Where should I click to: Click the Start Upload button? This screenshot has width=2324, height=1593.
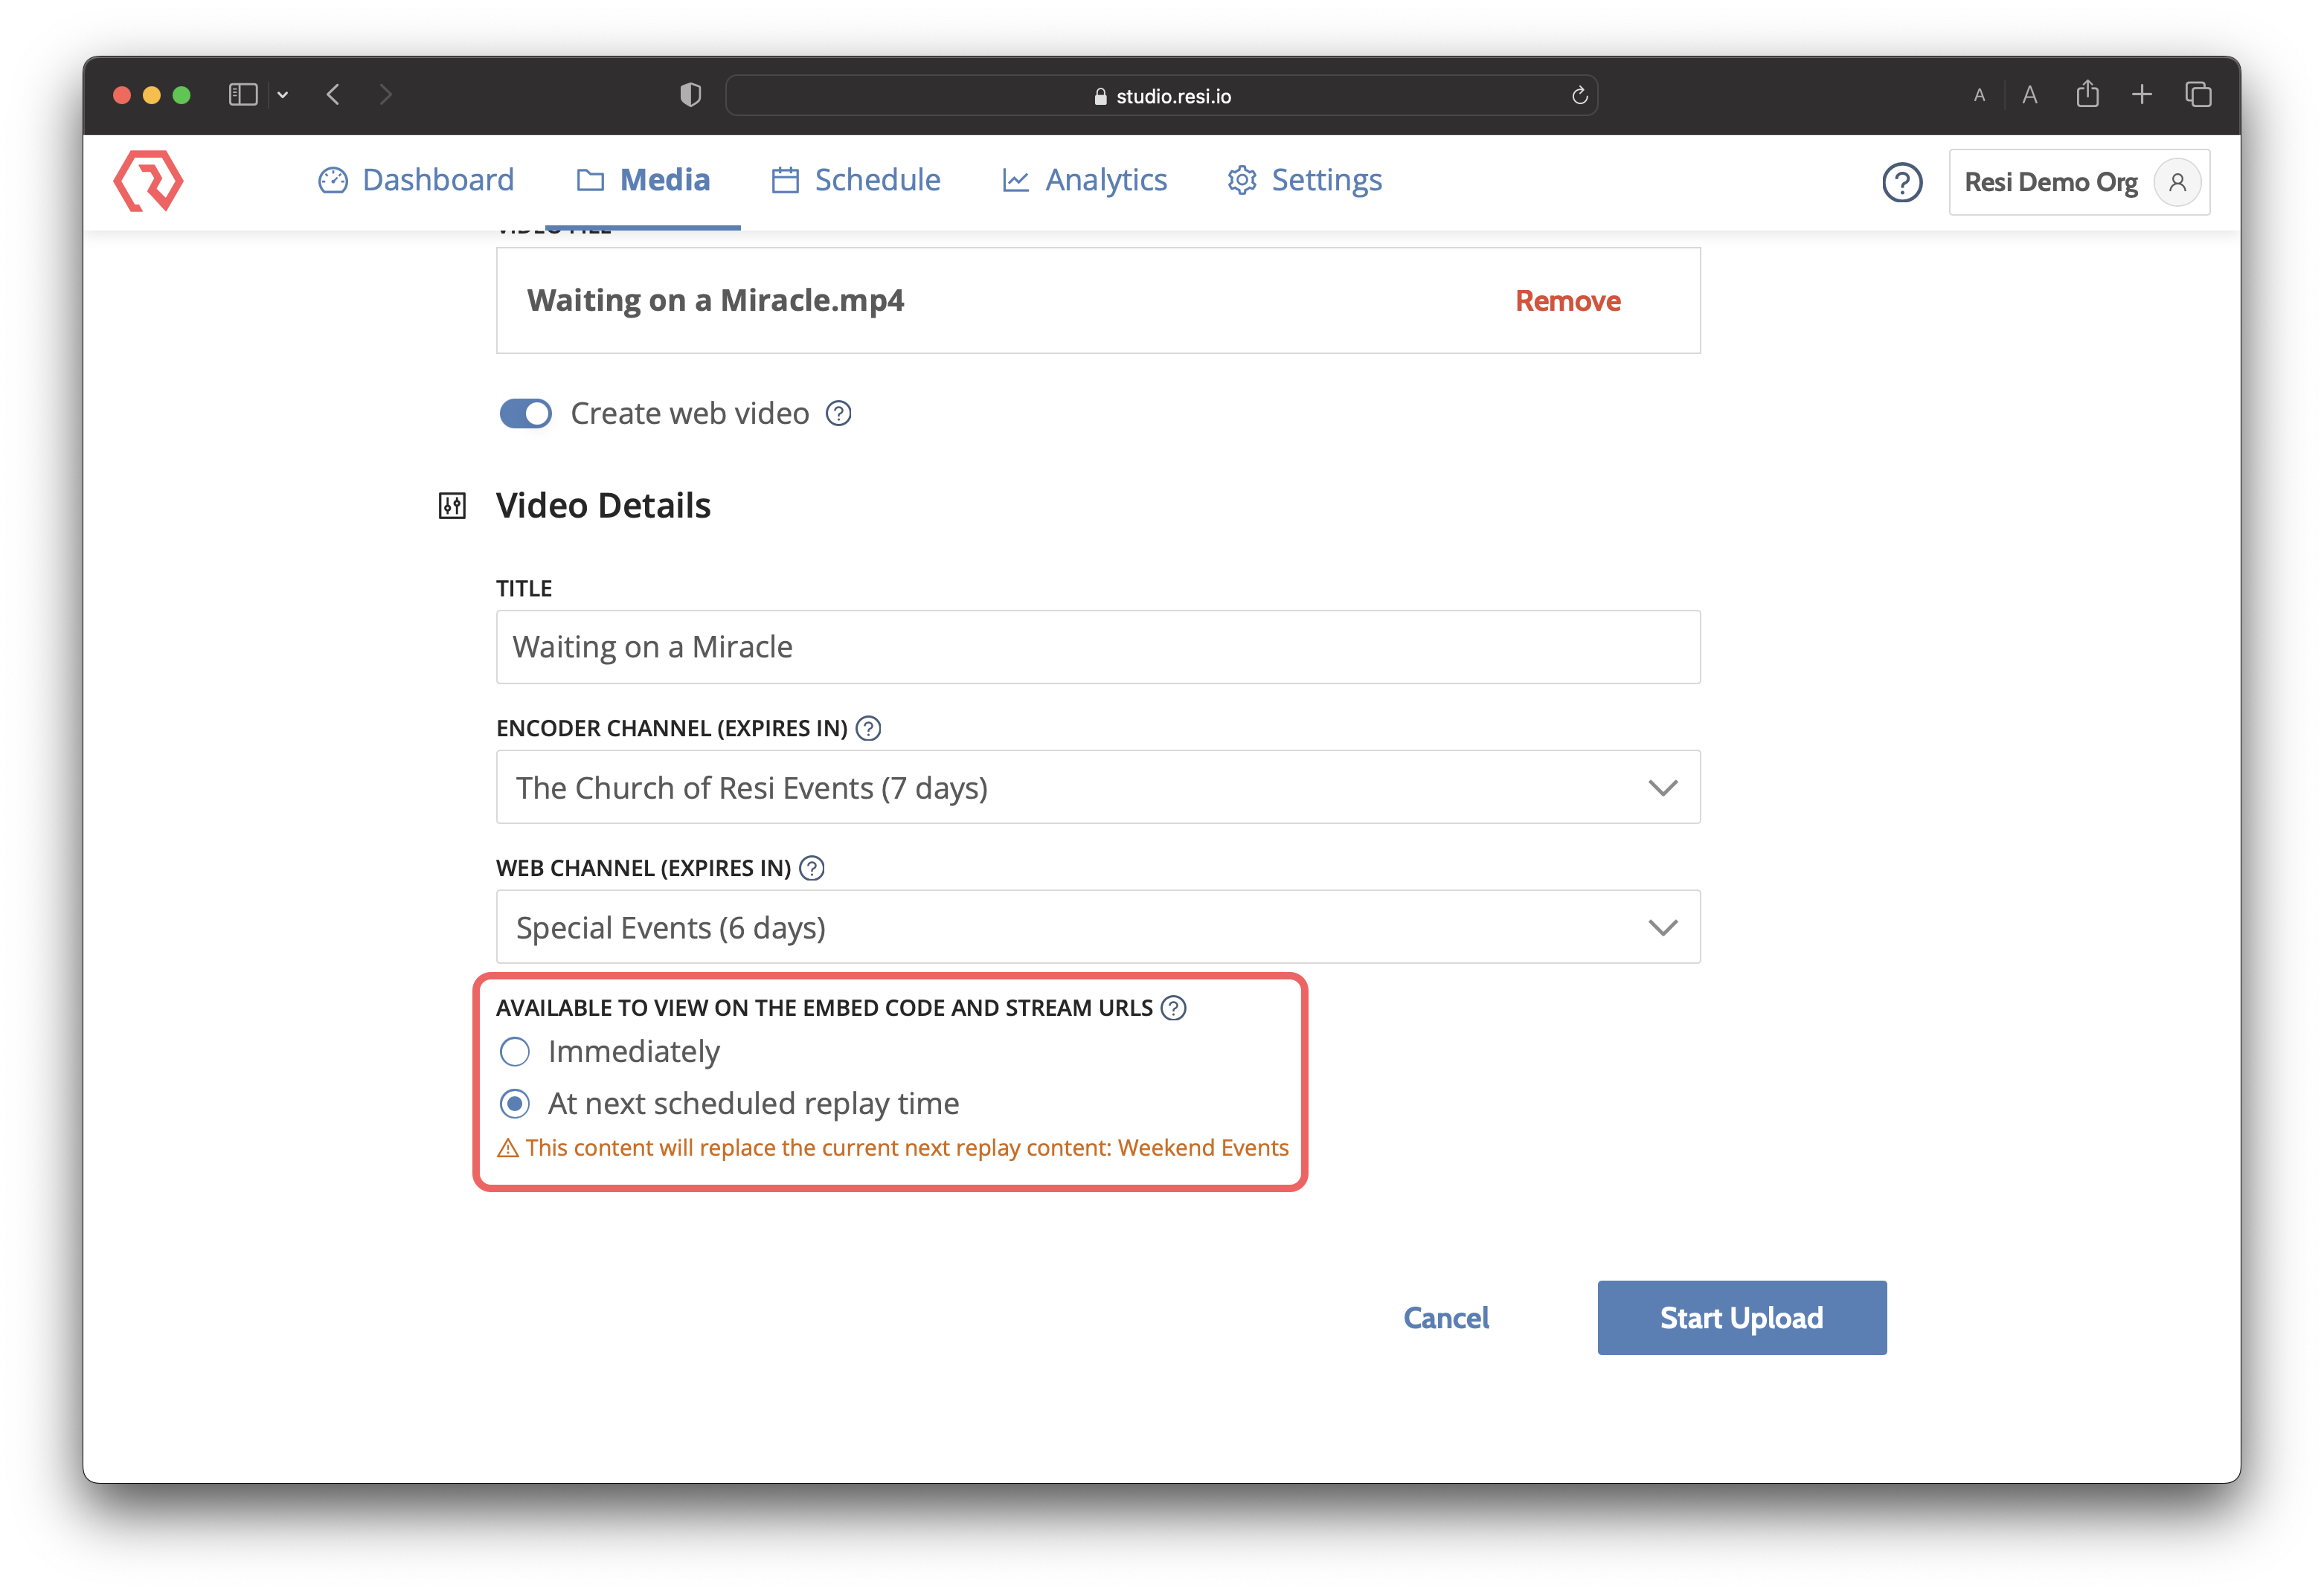point(1741,1318)
